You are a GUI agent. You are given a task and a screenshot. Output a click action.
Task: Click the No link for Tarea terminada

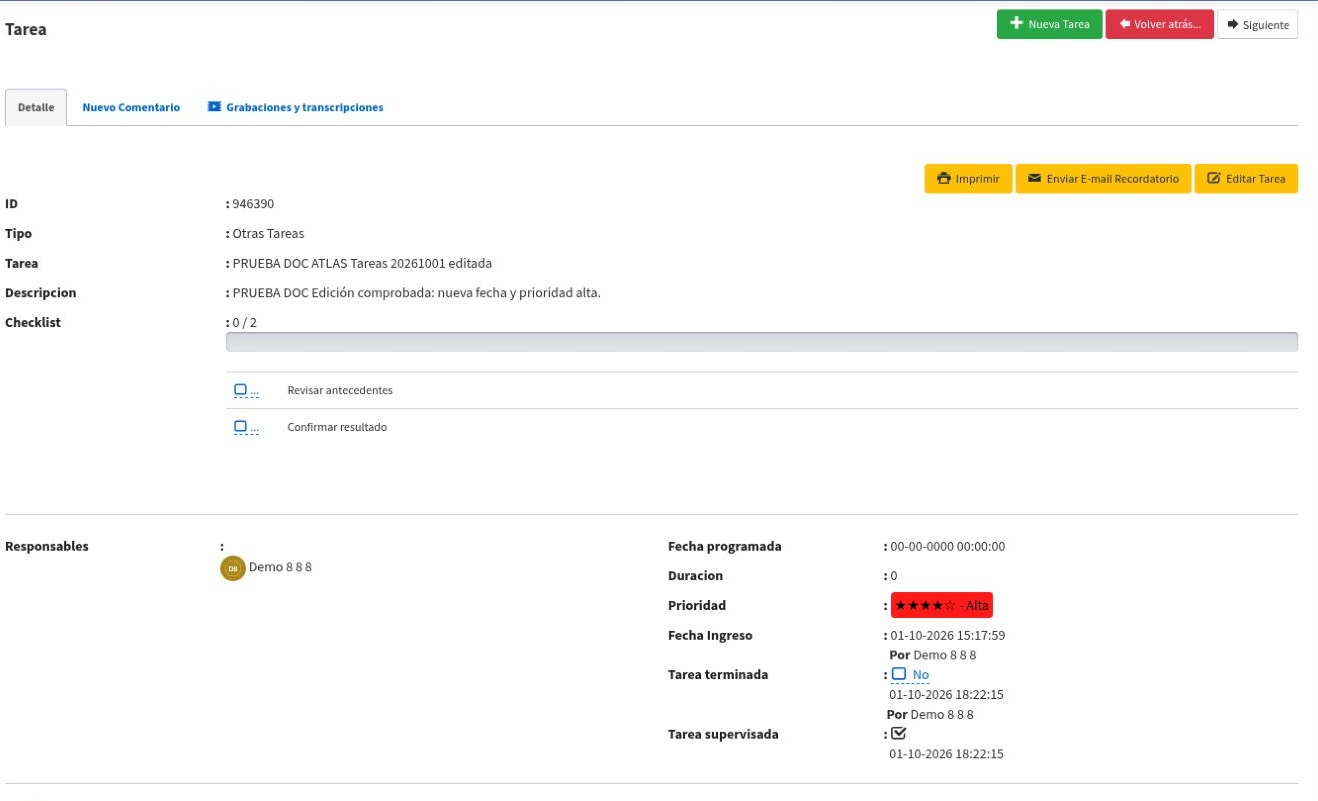pos(920,675)
